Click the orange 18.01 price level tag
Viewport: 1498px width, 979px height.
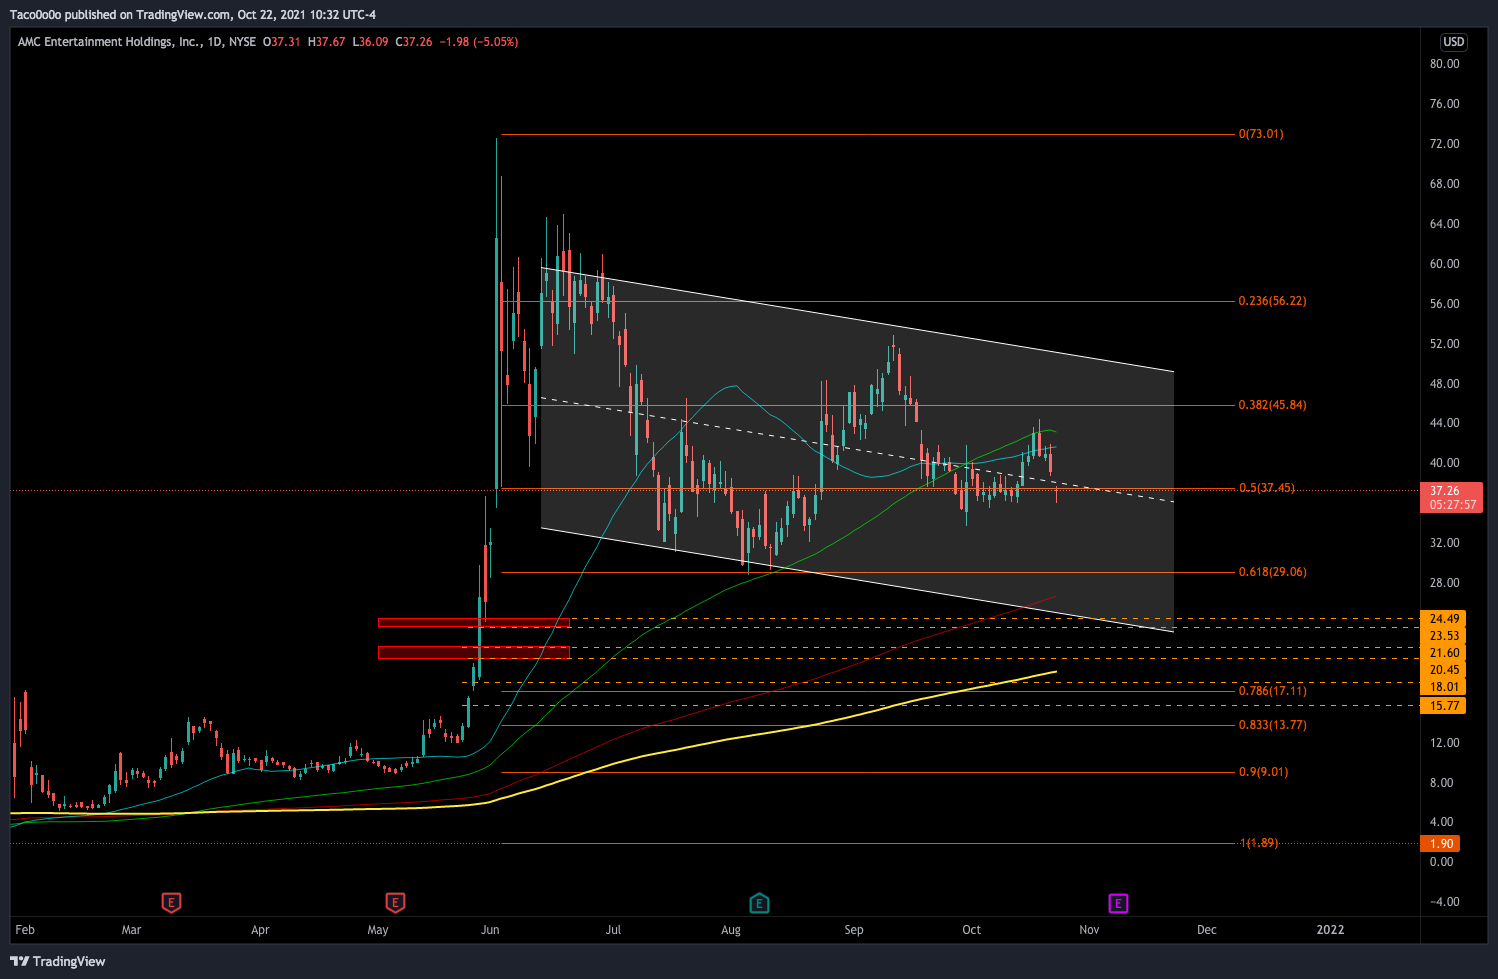click(x=1443, y=687)
